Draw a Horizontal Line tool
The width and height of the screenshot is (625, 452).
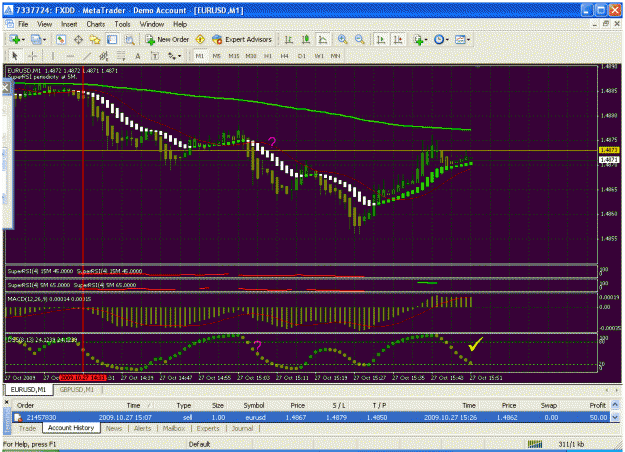click(70, 56)
